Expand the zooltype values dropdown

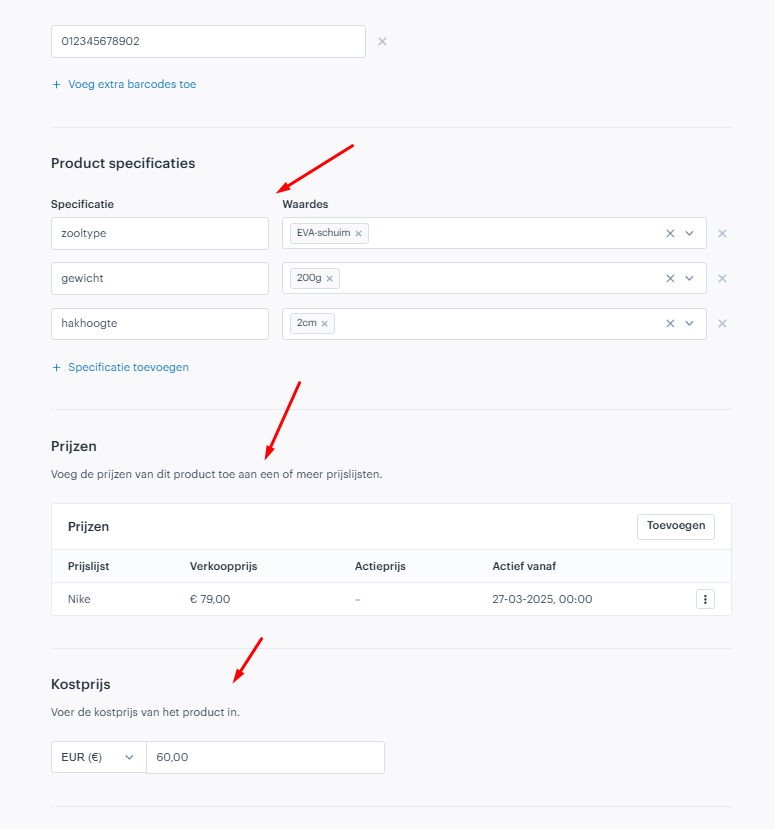click(x=689, y=233)
